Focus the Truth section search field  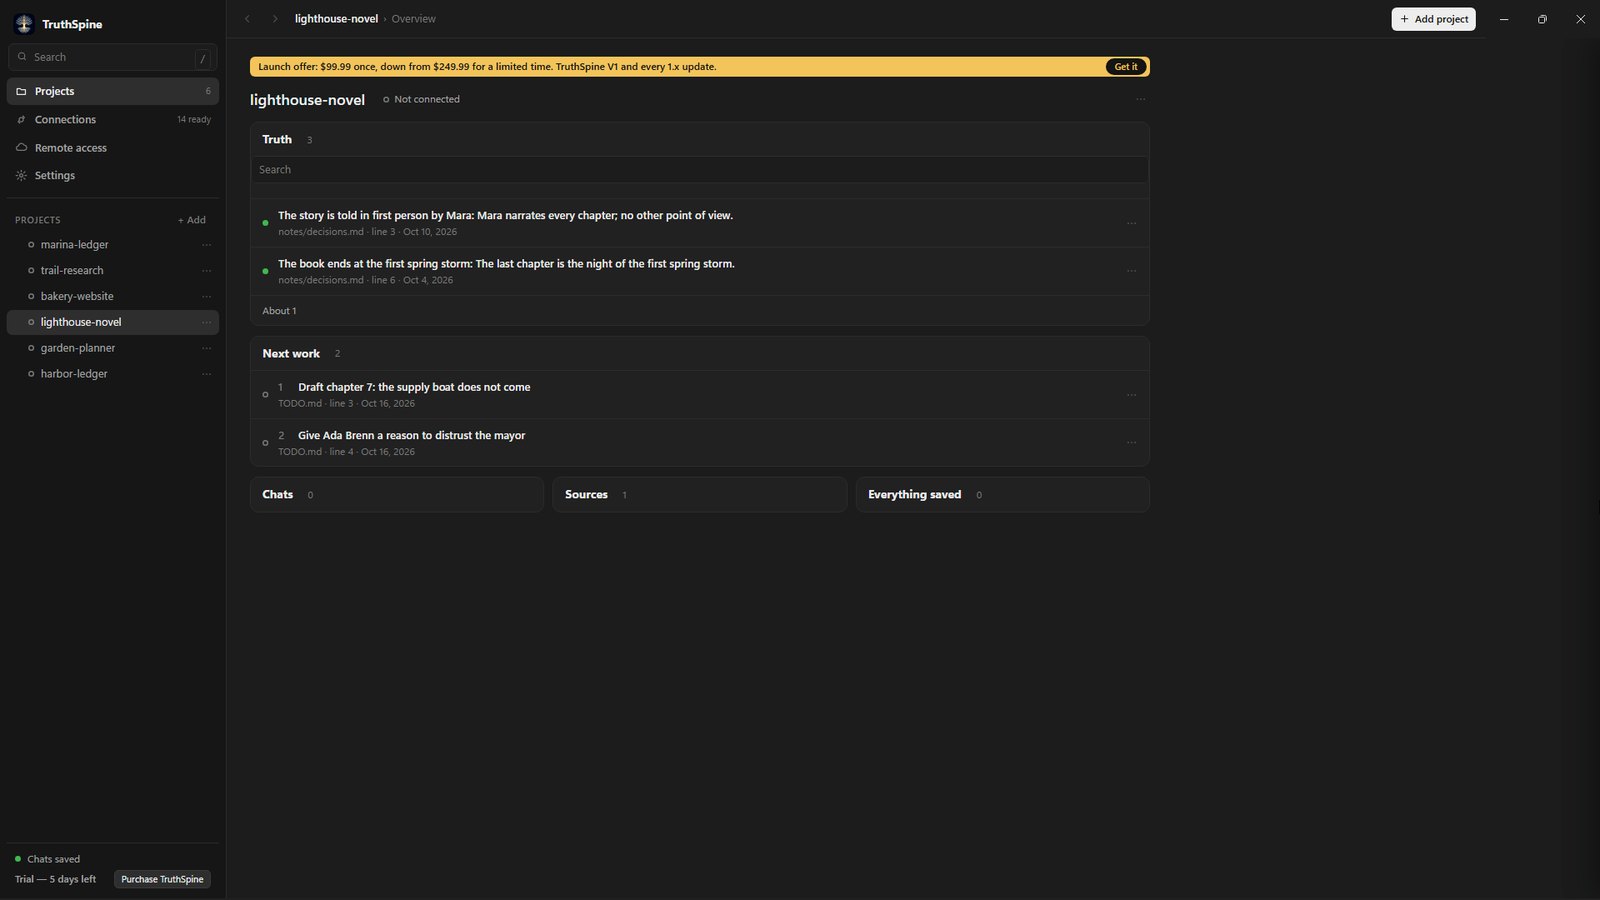699,170
